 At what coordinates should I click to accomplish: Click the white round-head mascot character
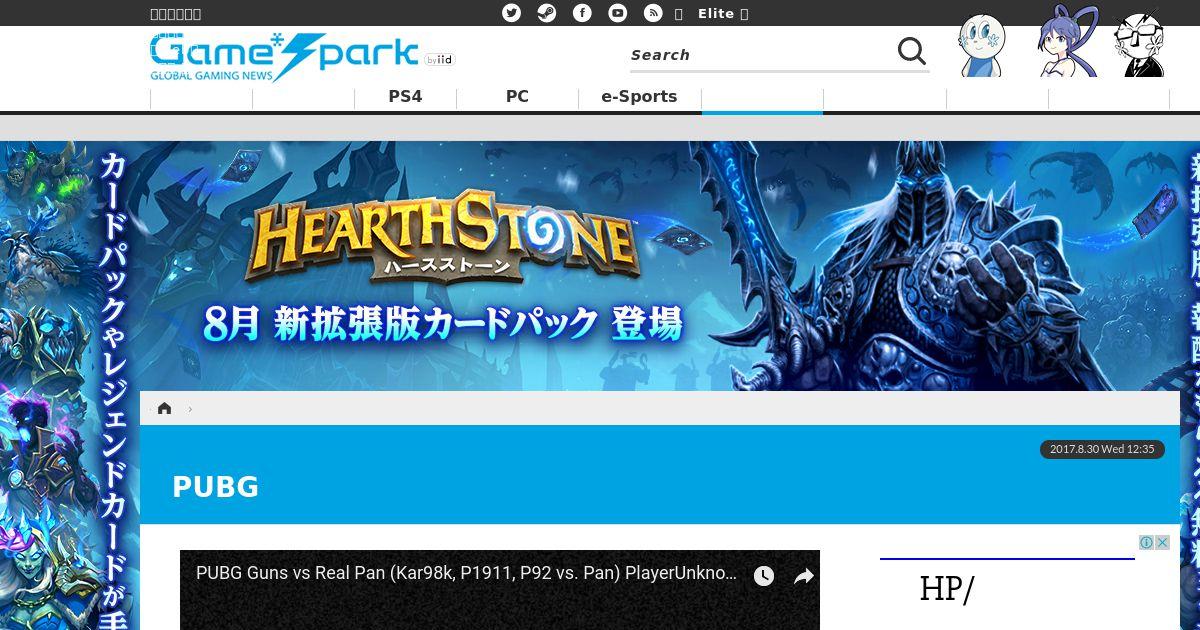coord(982,45)
